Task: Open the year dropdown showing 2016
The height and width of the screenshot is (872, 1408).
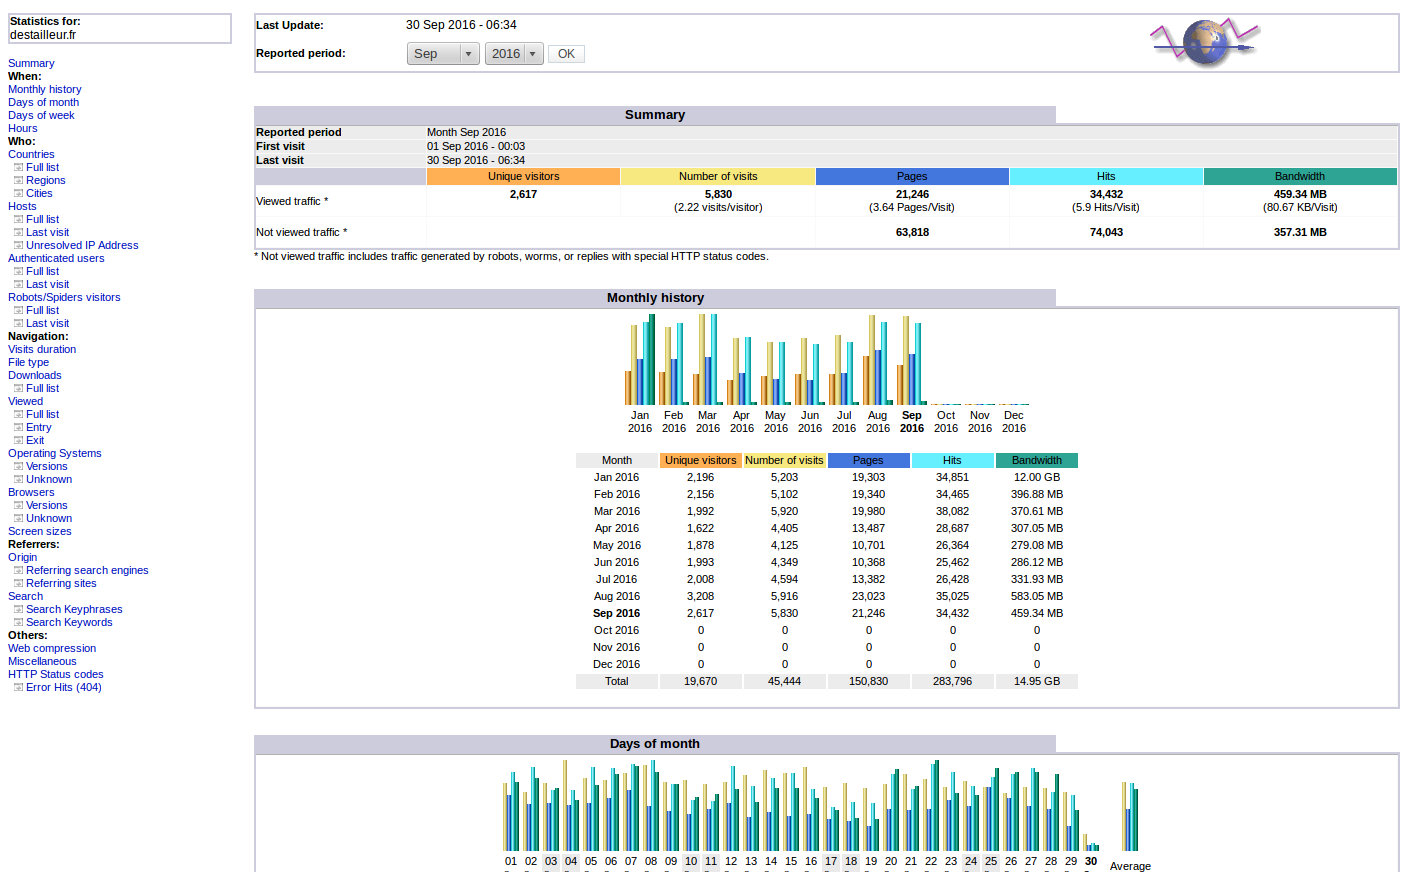Action: [514, 54]
